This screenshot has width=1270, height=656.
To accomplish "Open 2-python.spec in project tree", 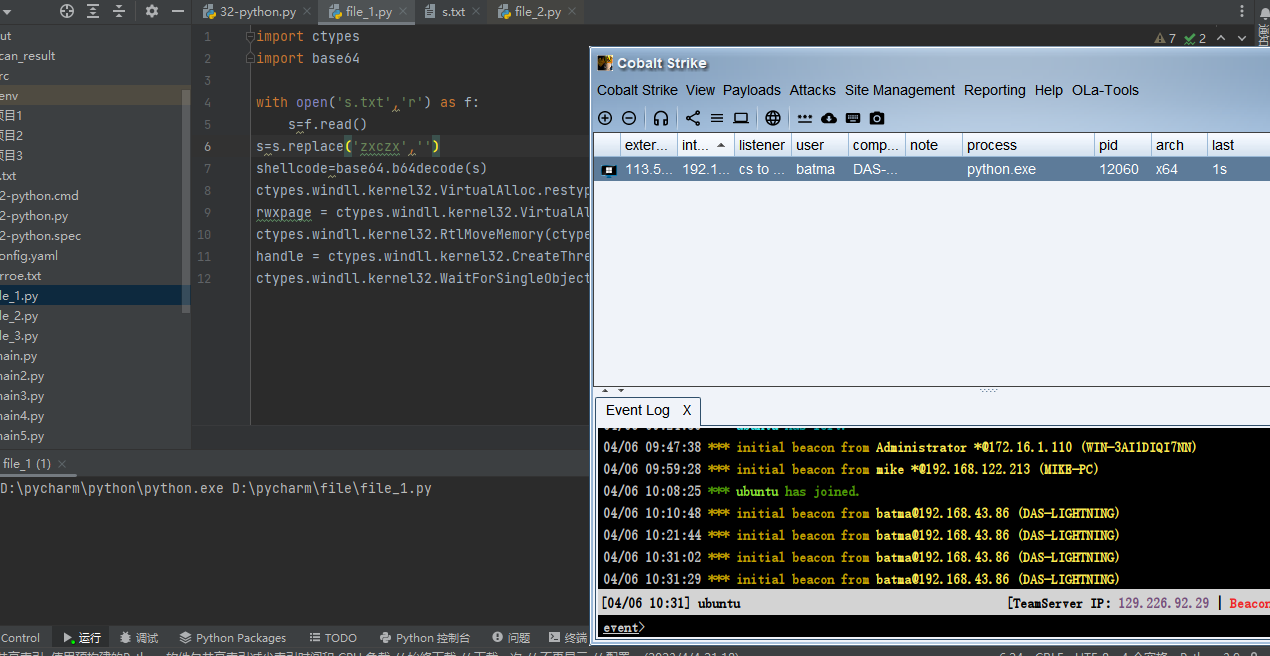I will click(40, 236).
